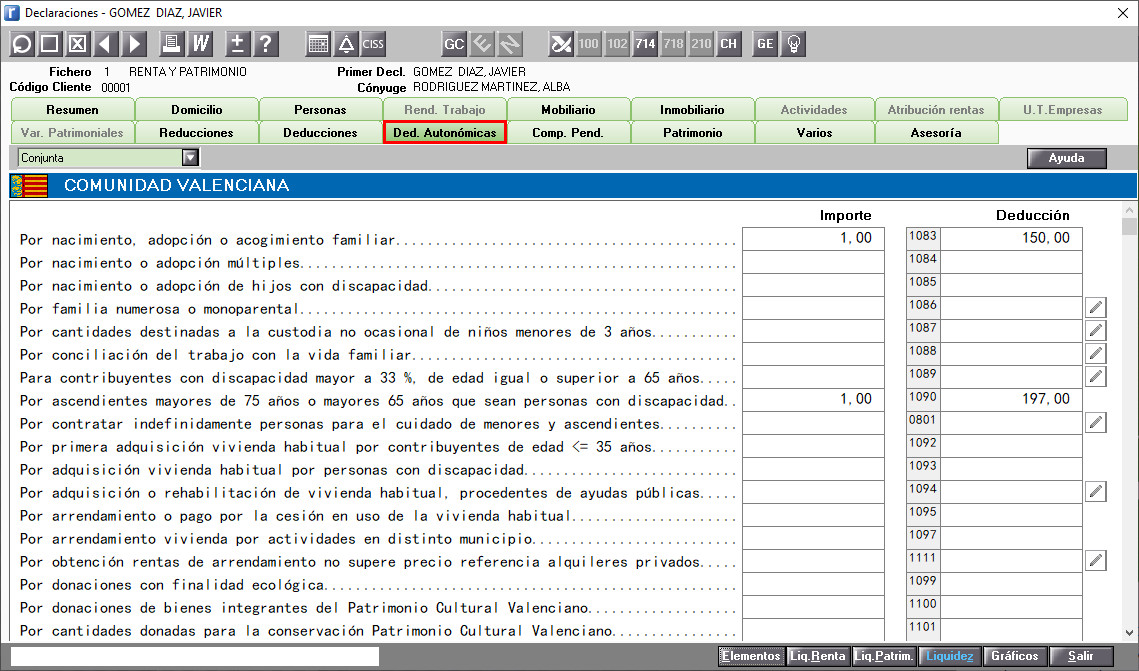Go to the Inmobiliario tab
The height and width of the screenshot is (671, 1139).
(x=692, y=110)
